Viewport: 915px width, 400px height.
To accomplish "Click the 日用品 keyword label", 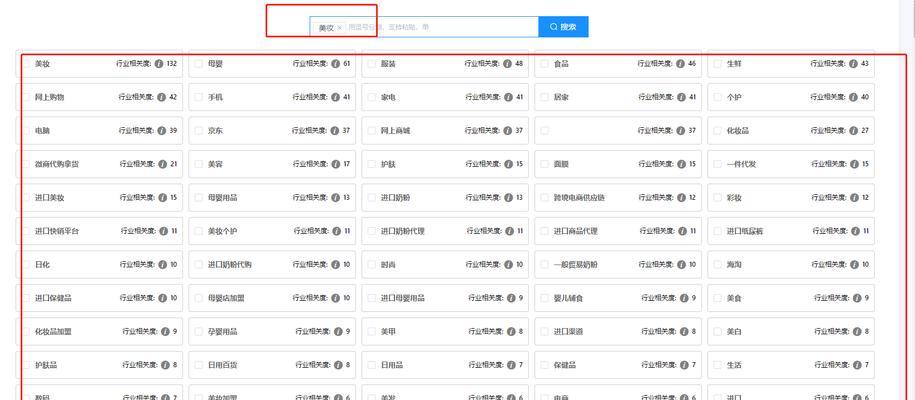I will pyautogui.click(x=392, y=365).
